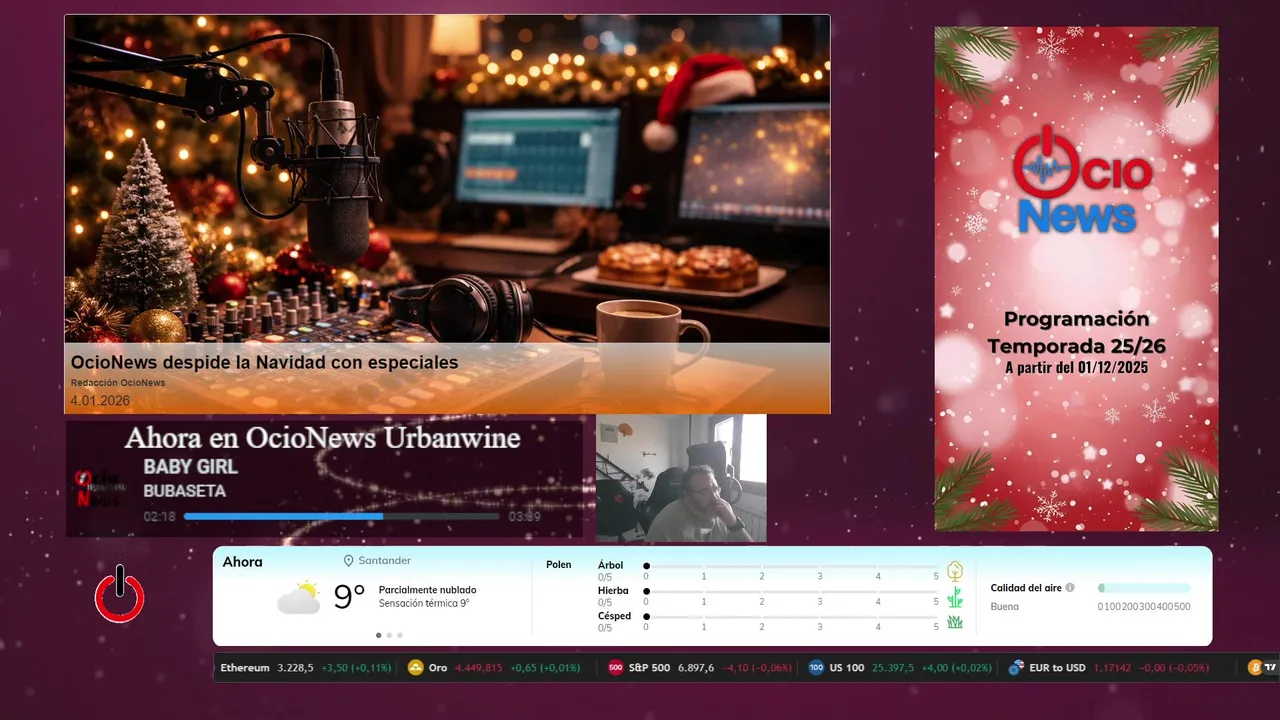Click the grass (Hierba) pollen plant icon
The image size is (1280, 720).
click(x=955, y=597)
